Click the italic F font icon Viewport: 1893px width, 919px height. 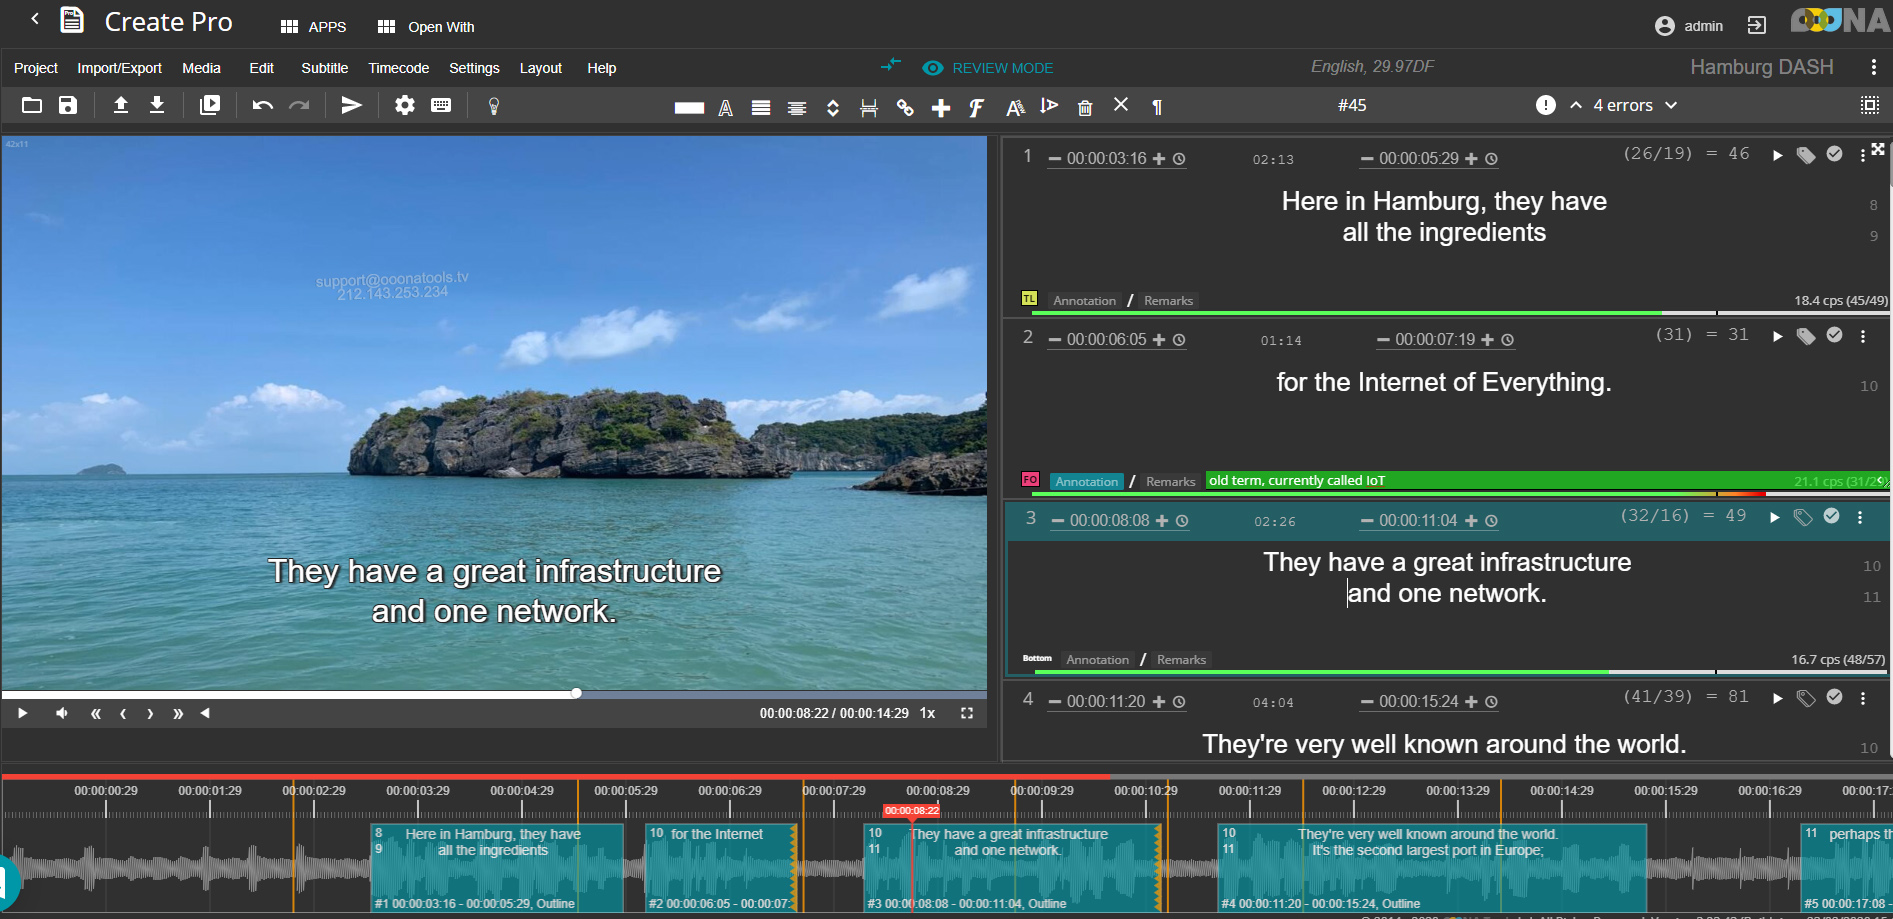(x=976, y=107)
